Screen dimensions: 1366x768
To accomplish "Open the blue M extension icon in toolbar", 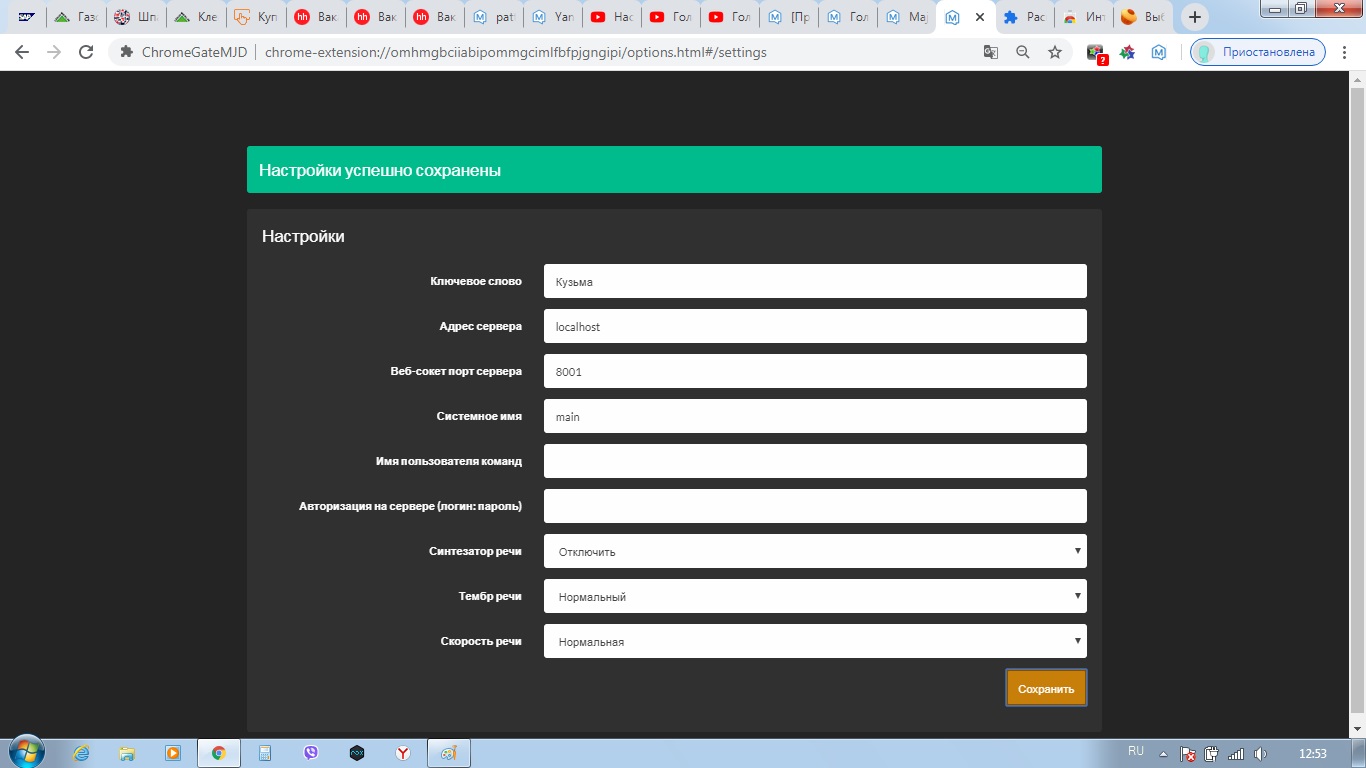I will 1159,52.
